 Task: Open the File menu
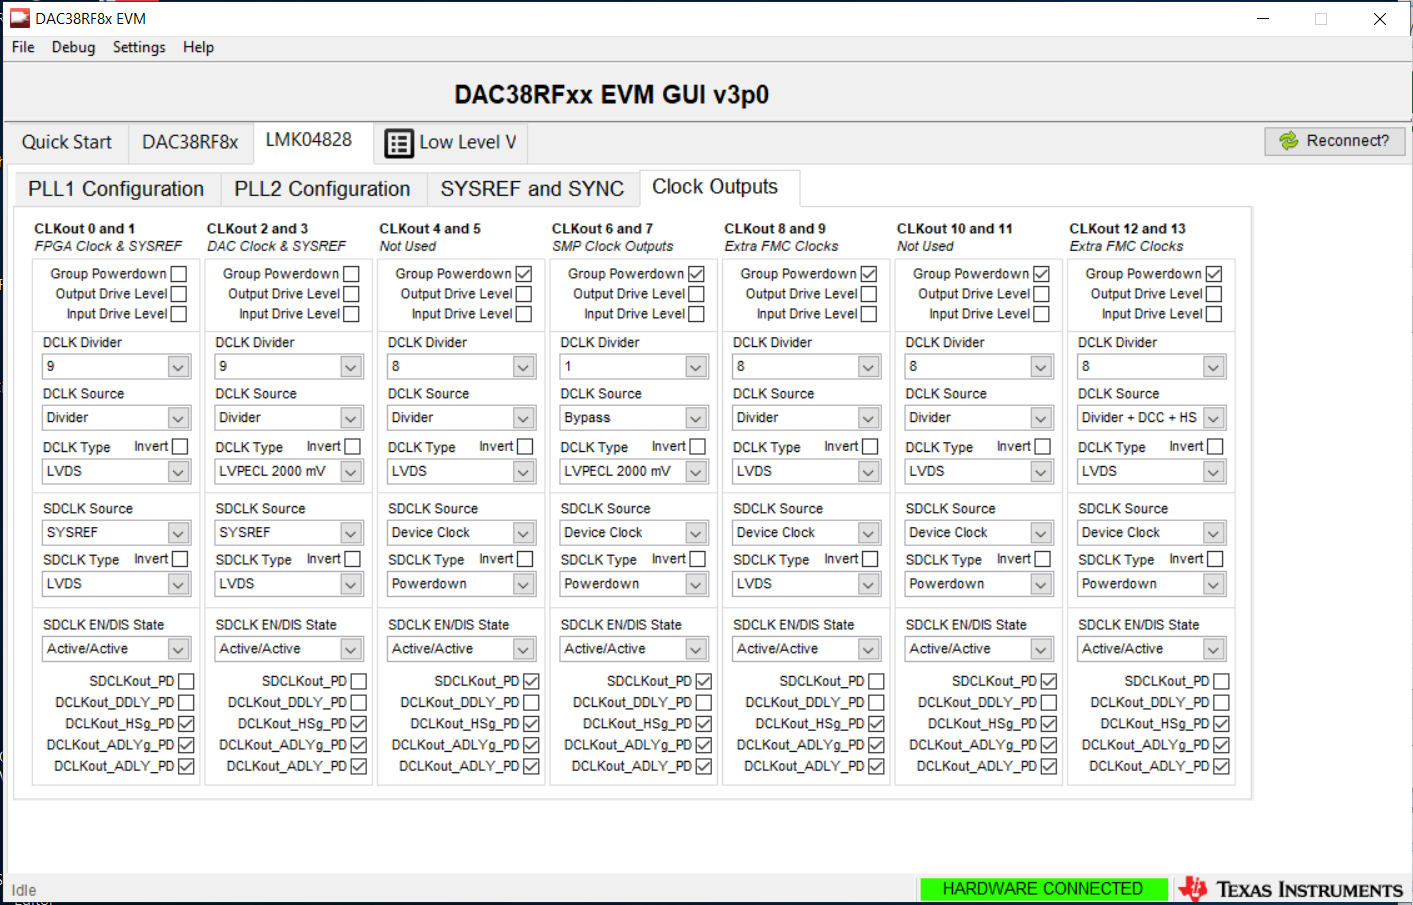[x=23, y=47]
